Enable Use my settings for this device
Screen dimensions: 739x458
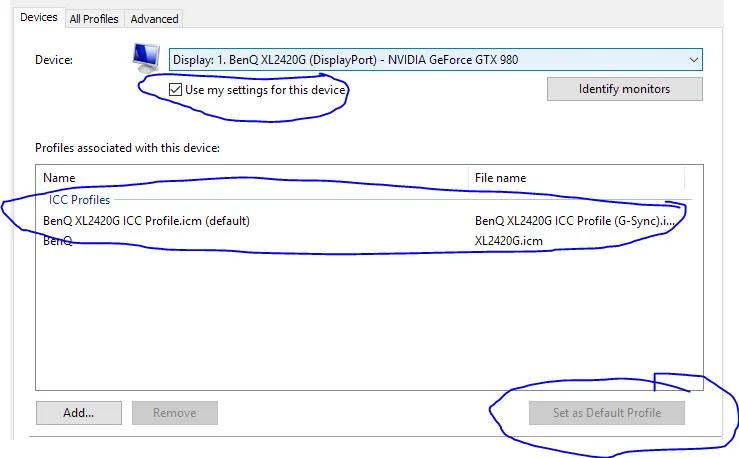[x=175, y=90]
